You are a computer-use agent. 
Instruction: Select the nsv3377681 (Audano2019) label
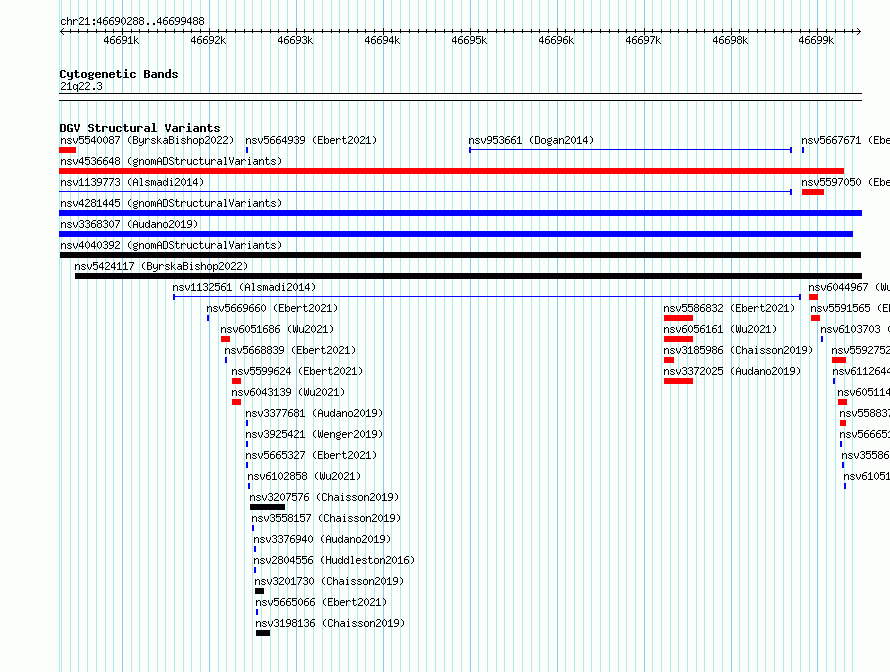click(x=314, y=413)
